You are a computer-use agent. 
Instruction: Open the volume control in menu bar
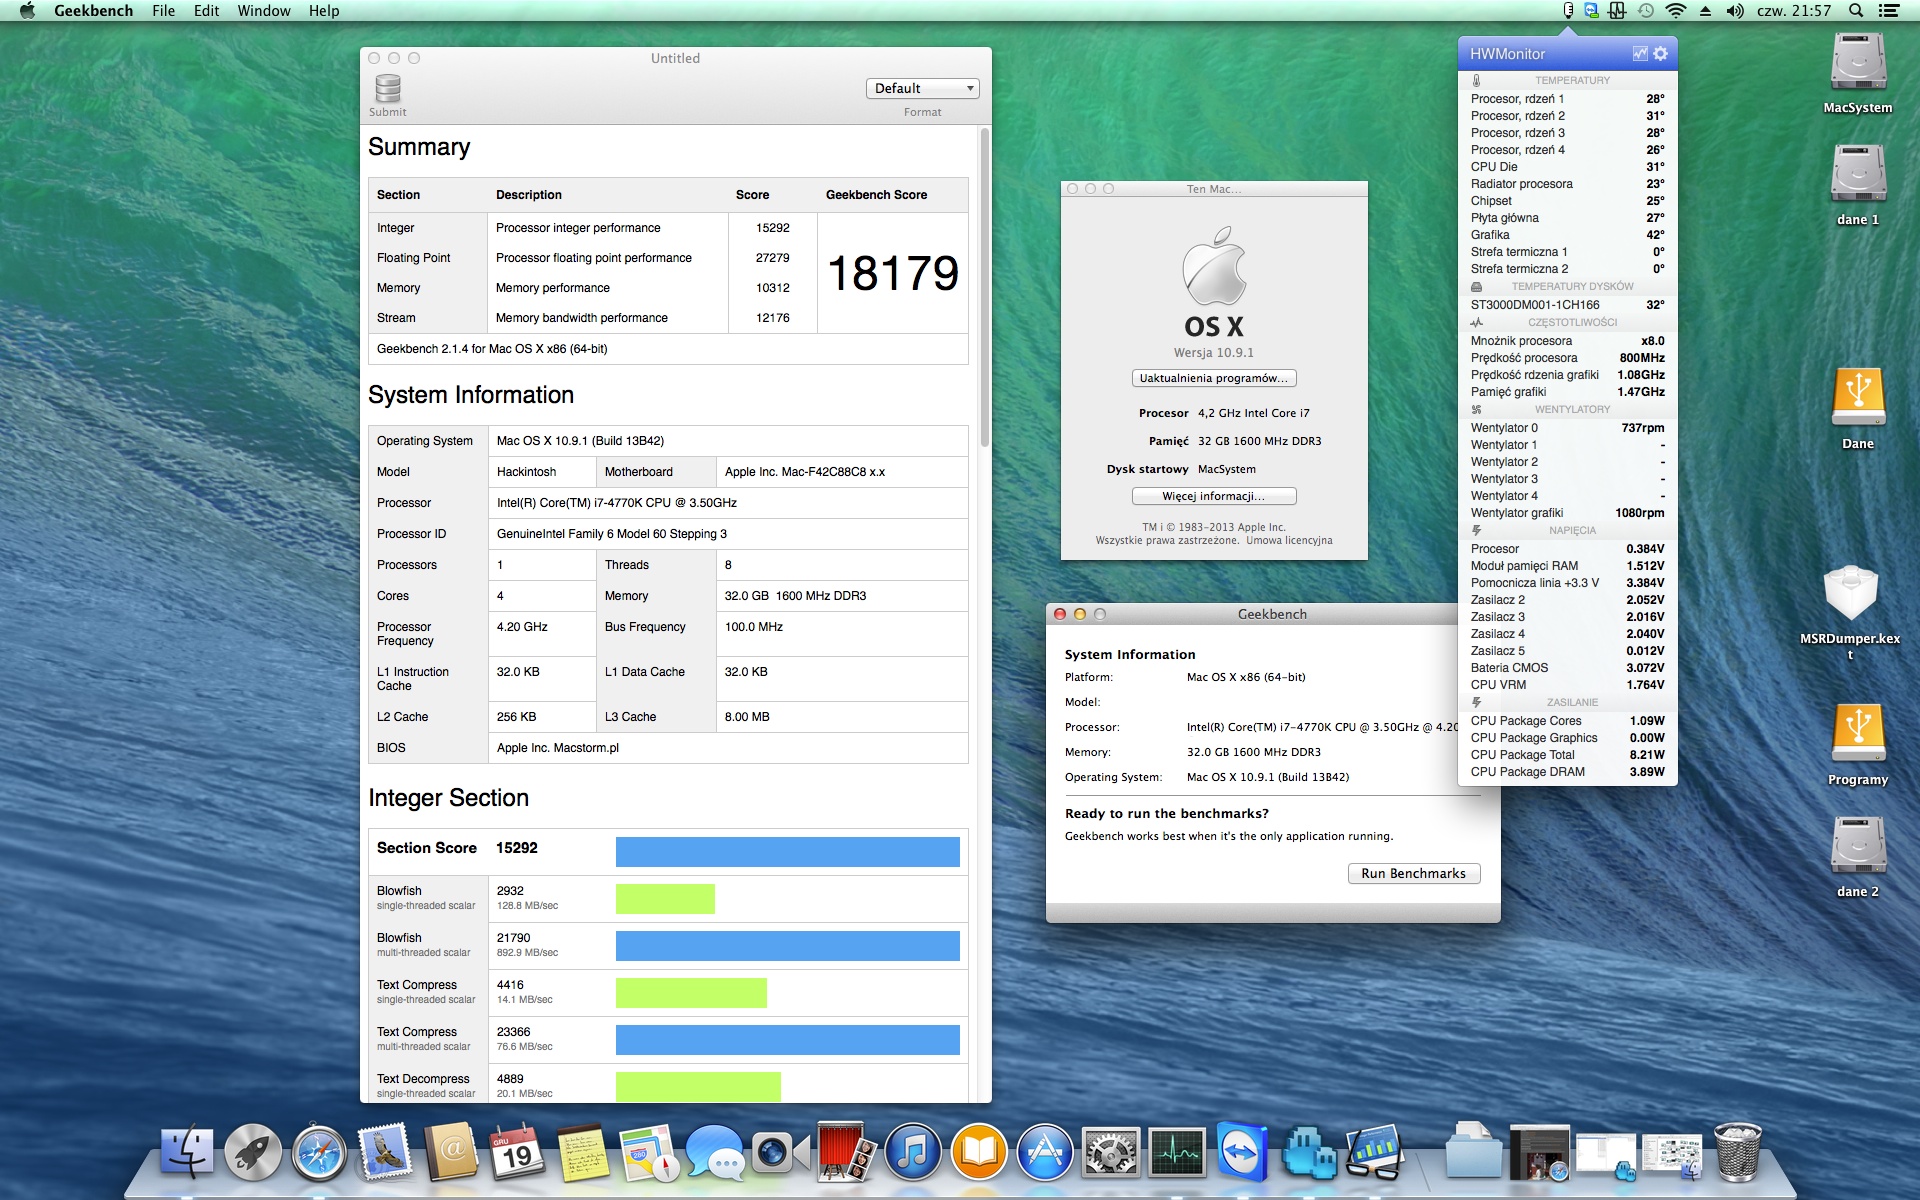pos(1735,11)
